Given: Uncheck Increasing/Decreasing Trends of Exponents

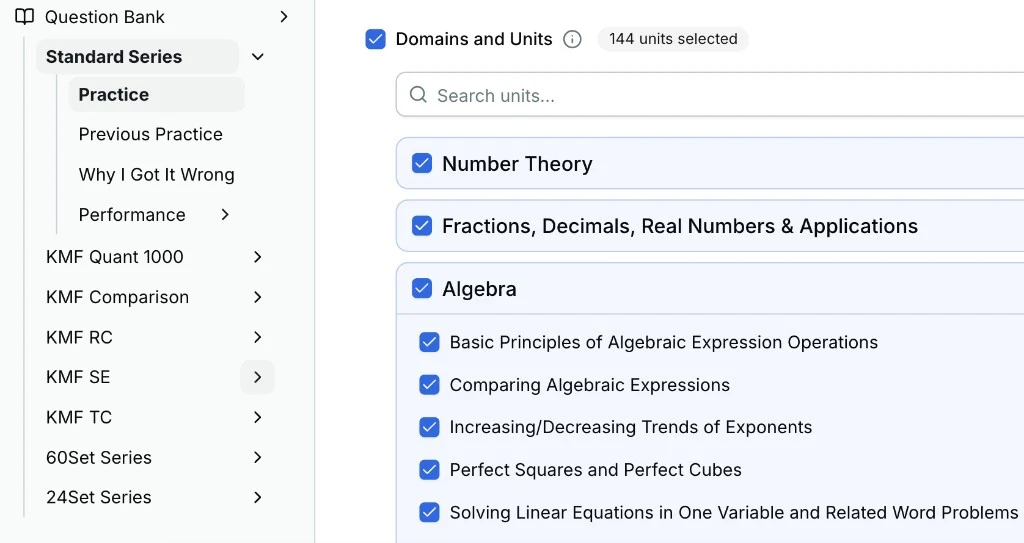Looking at the screenshot, I should [x=429, y=427].
